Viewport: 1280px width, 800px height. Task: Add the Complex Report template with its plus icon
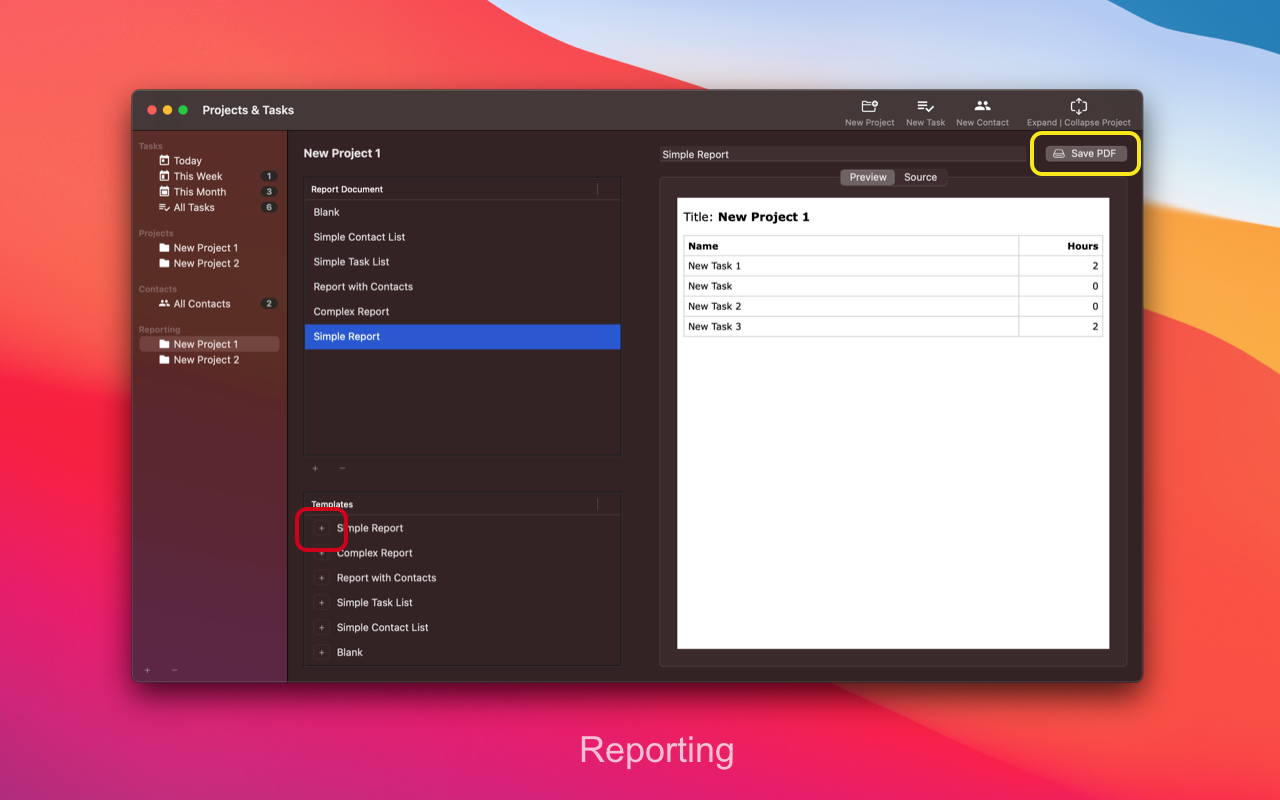[x=321, y=553]
